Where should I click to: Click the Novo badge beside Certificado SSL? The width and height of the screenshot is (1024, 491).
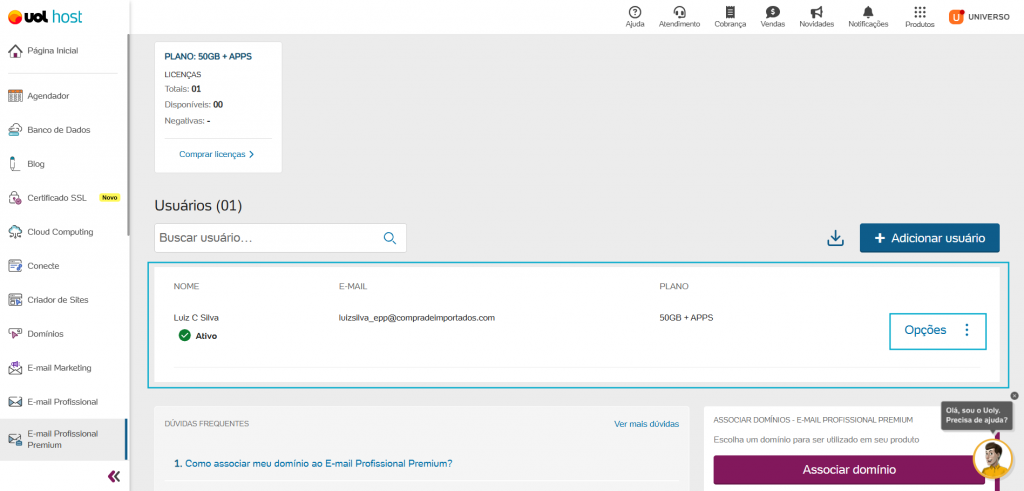[x=110, y=197]
